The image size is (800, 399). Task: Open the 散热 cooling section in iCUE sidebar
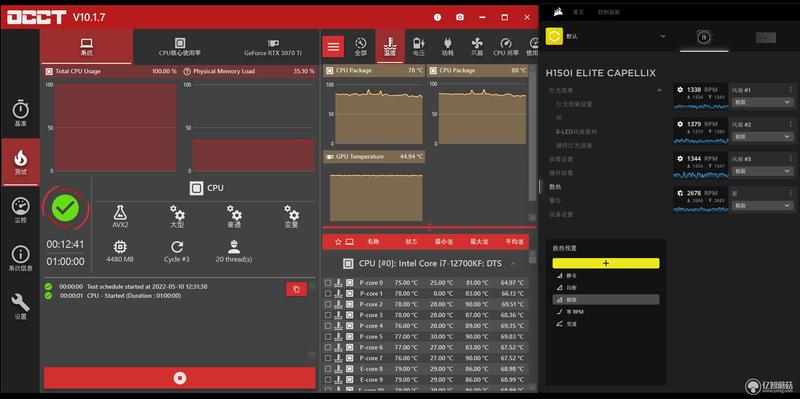555,187
